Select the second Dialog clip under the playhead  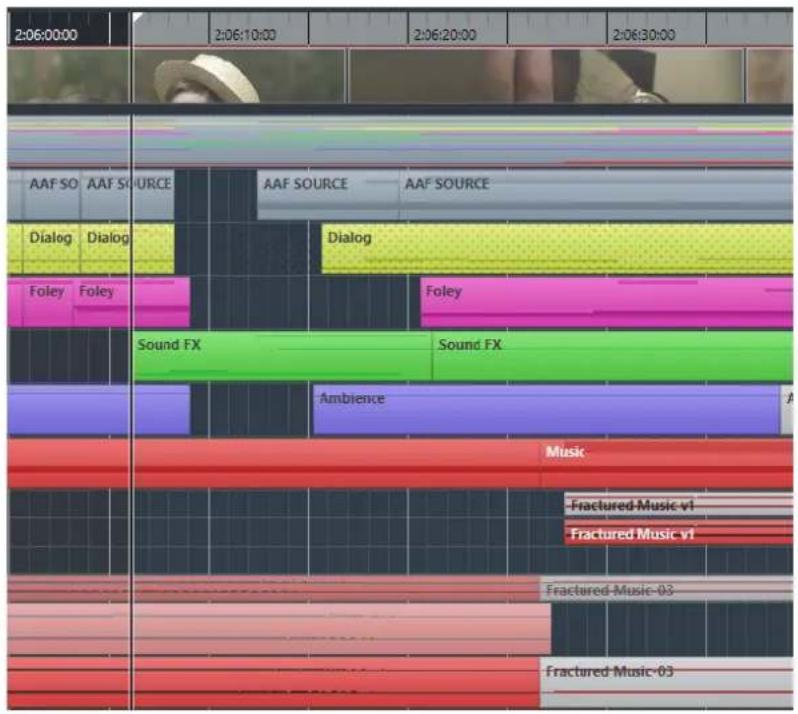[127, 248]
